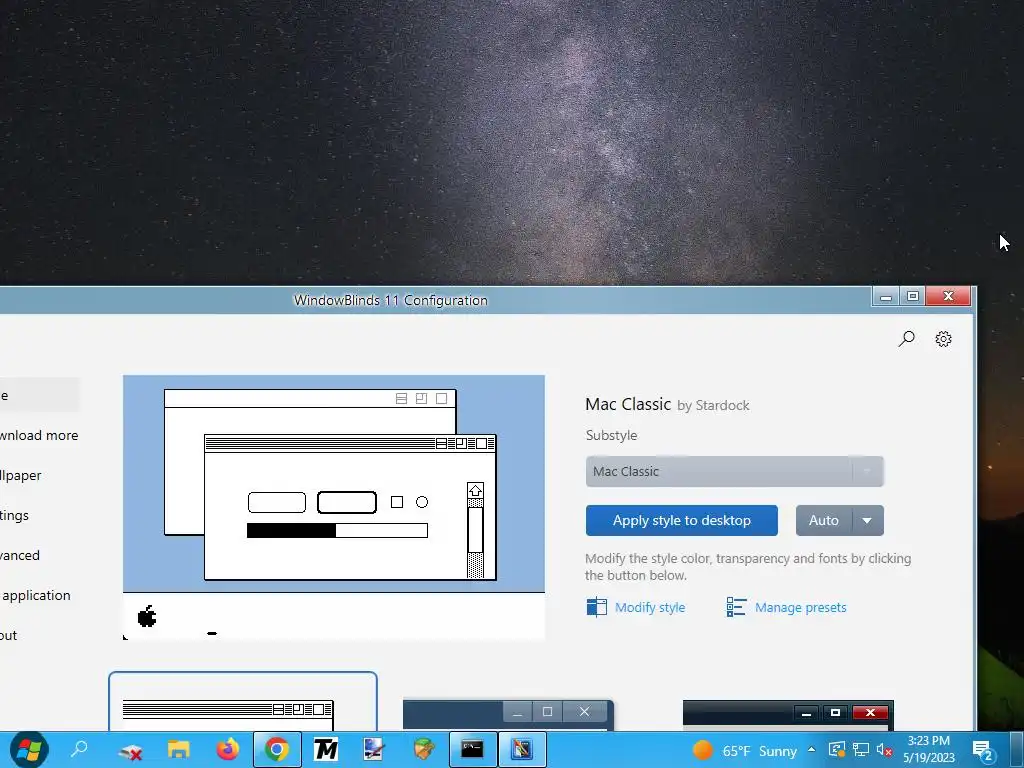Click the Modify style icon
1024x768 pixels.
(x=596, y=607)
